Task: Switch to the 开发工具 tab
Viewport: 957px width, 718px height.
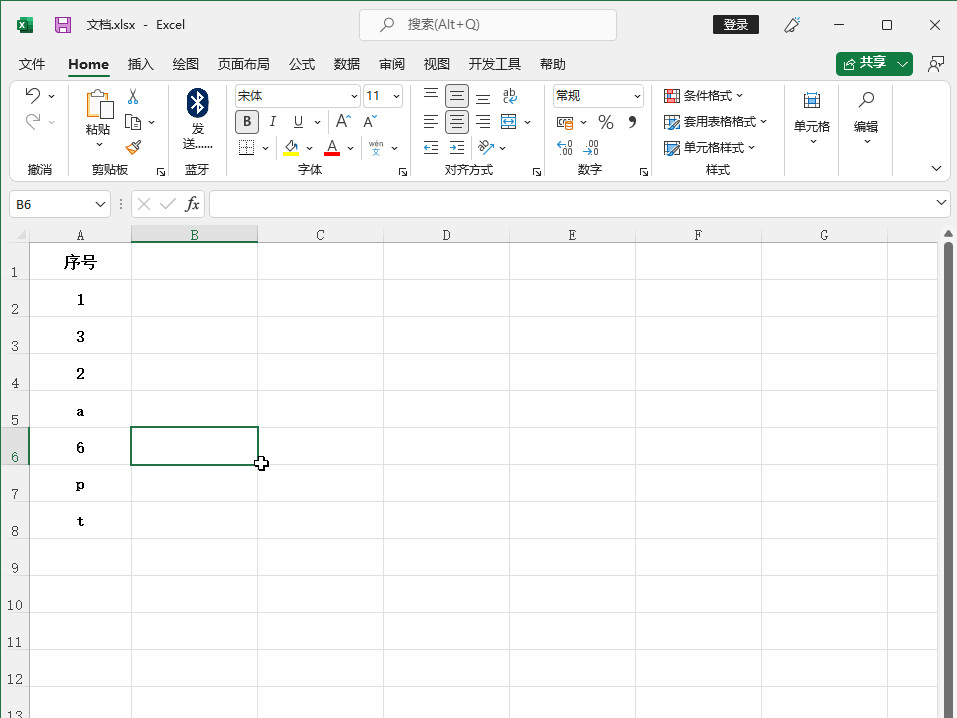Action: [x=494, y=64]
